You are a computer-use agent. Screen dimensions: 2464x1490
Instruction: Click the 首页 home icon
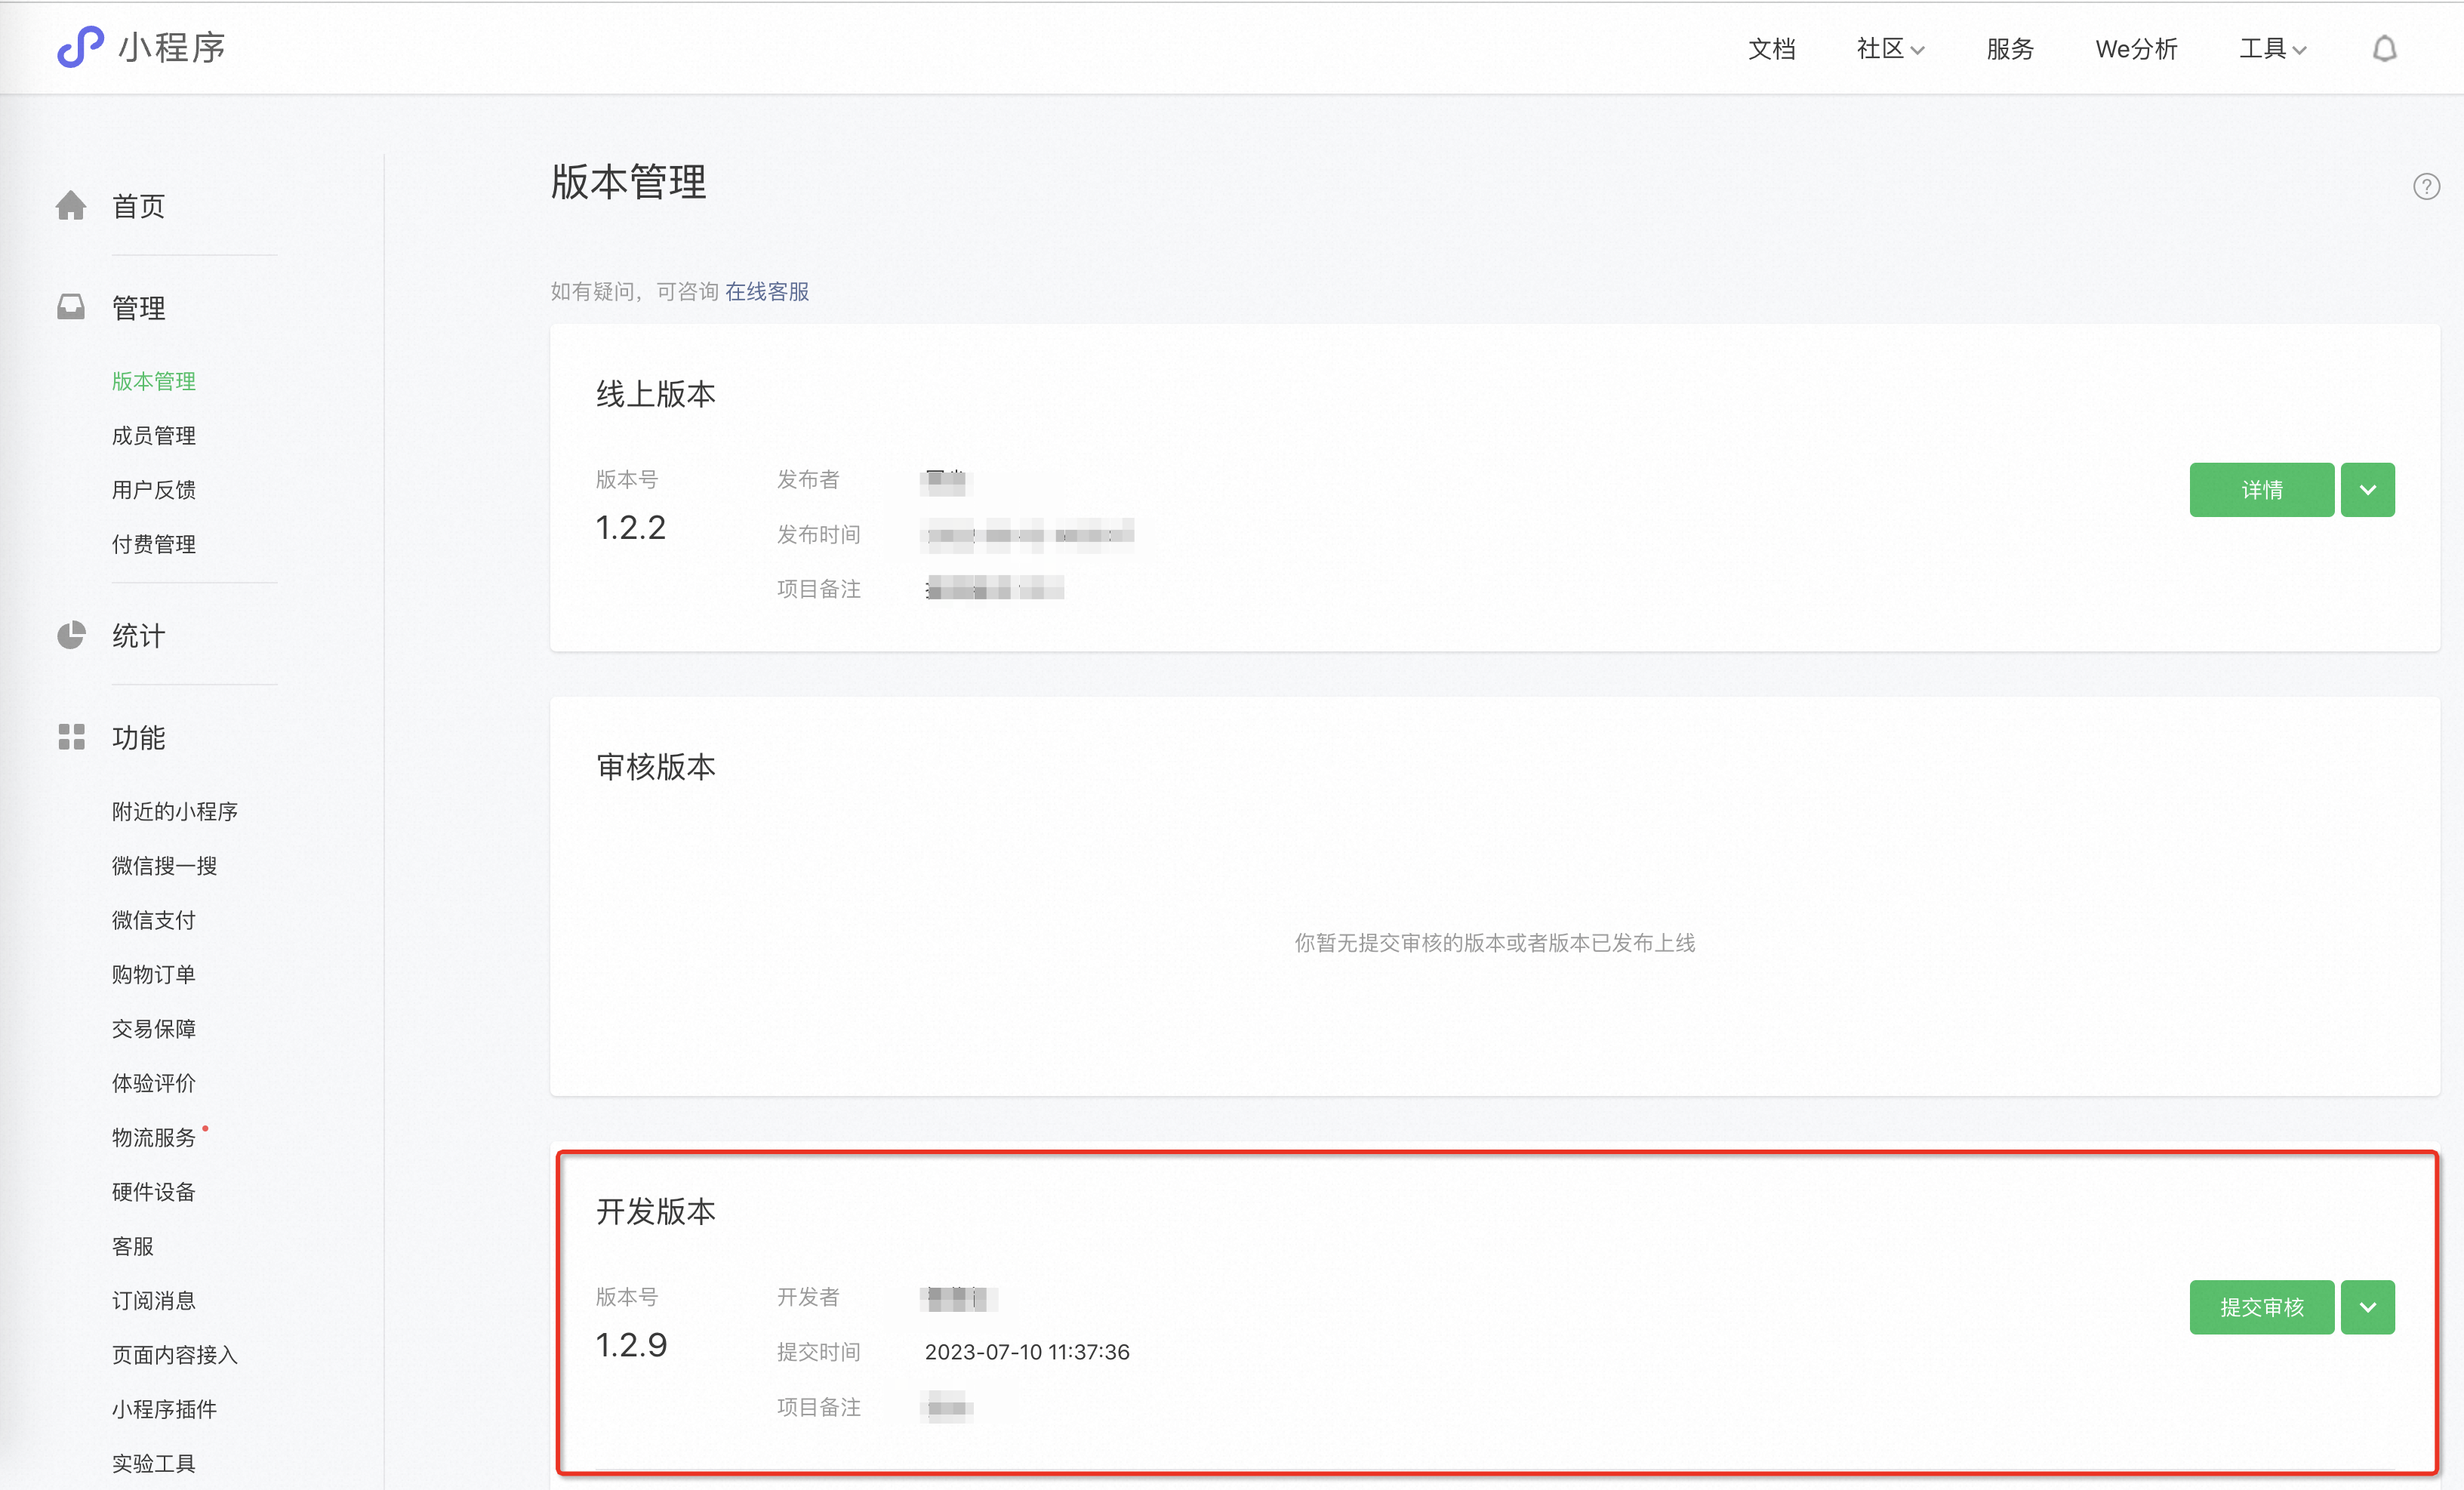[71, 206]
